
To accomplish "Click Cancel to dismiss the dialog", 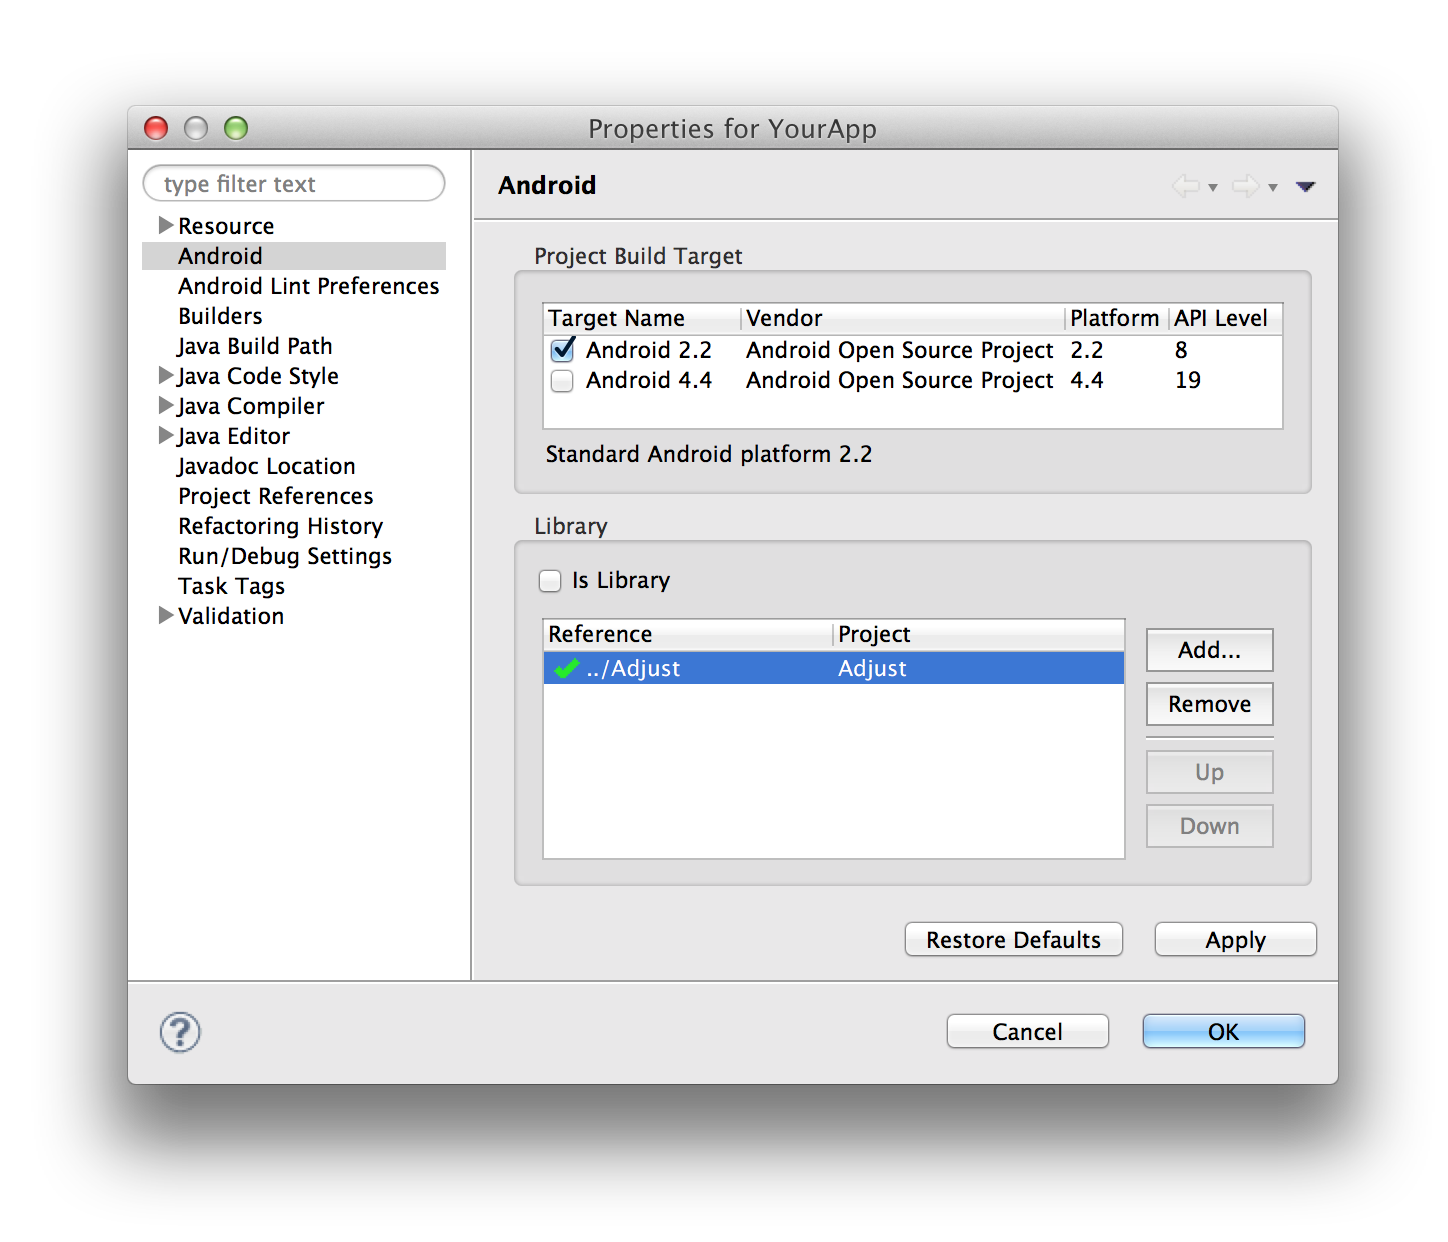I will [x=1027, y=1032].
